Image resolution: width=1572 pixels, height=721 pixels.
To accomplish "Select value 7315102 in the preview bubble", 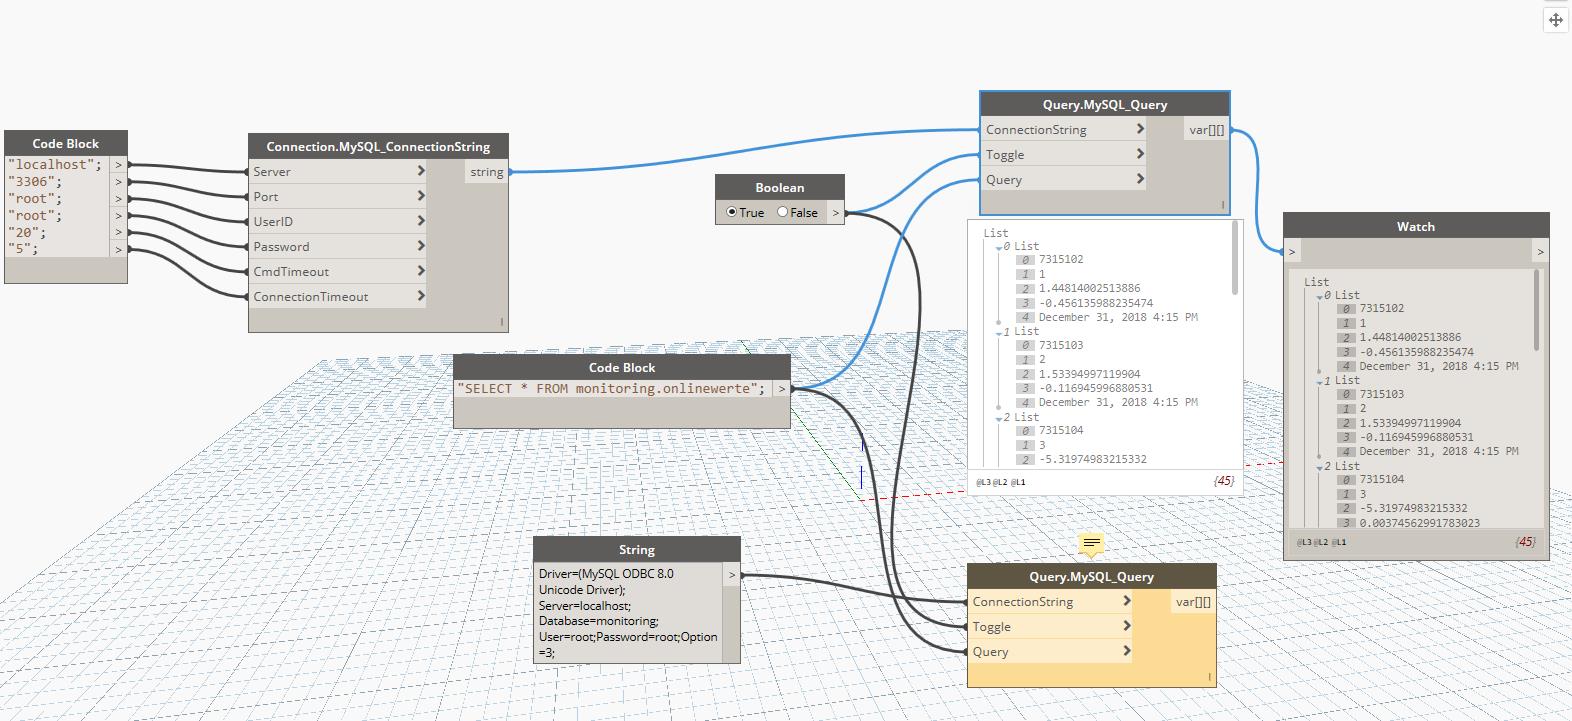I will point(1061,259).
